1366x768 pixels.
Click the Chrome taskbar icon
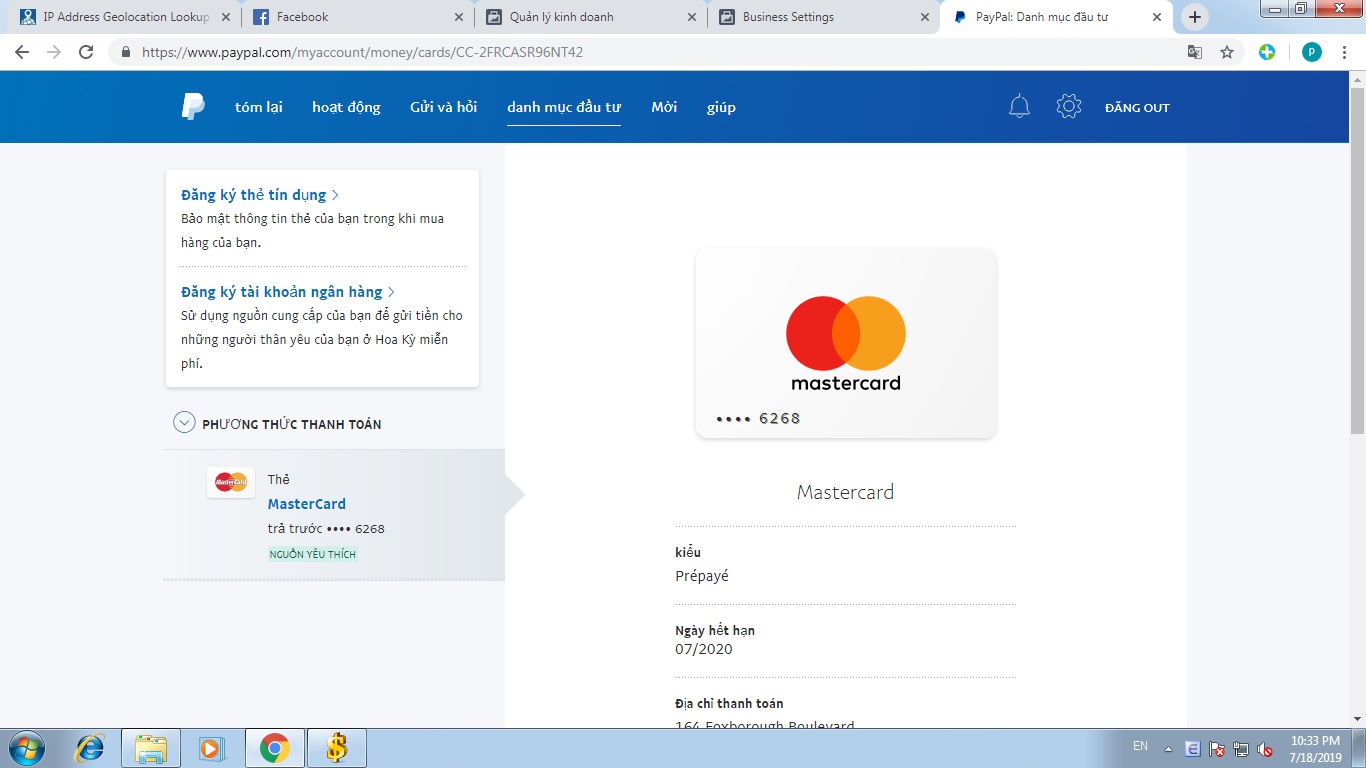point(275,748)
